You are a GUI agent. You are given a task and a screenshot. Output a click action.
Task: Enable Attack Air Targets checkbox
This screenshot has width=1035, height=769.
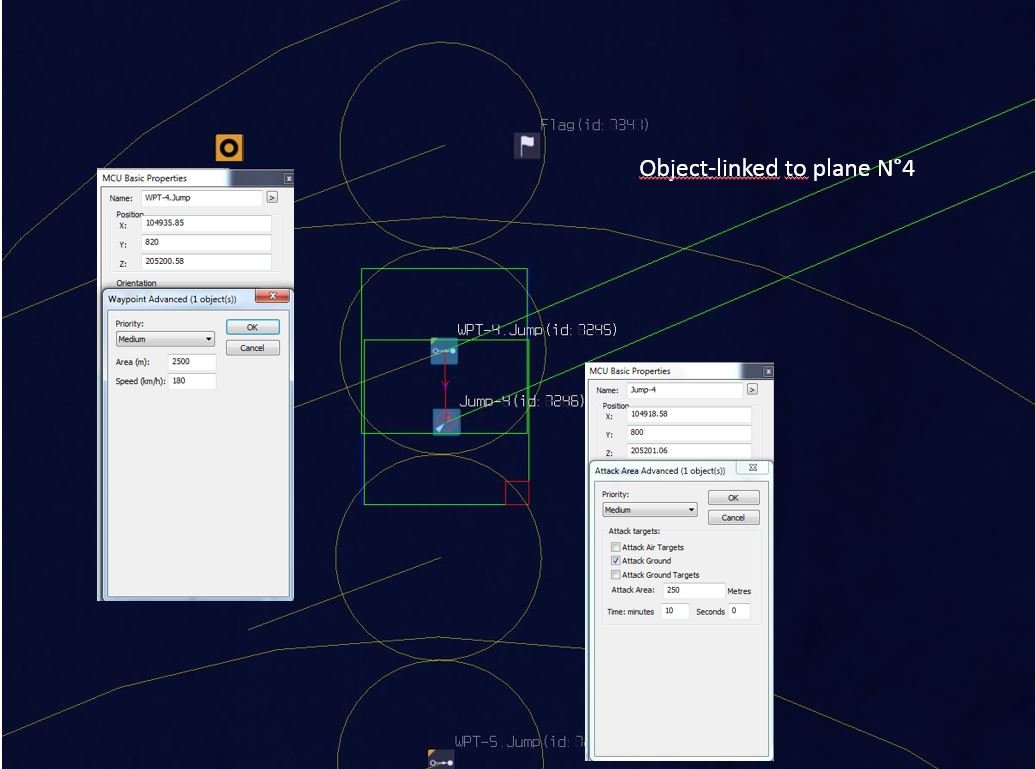click(x=615, y=547)
